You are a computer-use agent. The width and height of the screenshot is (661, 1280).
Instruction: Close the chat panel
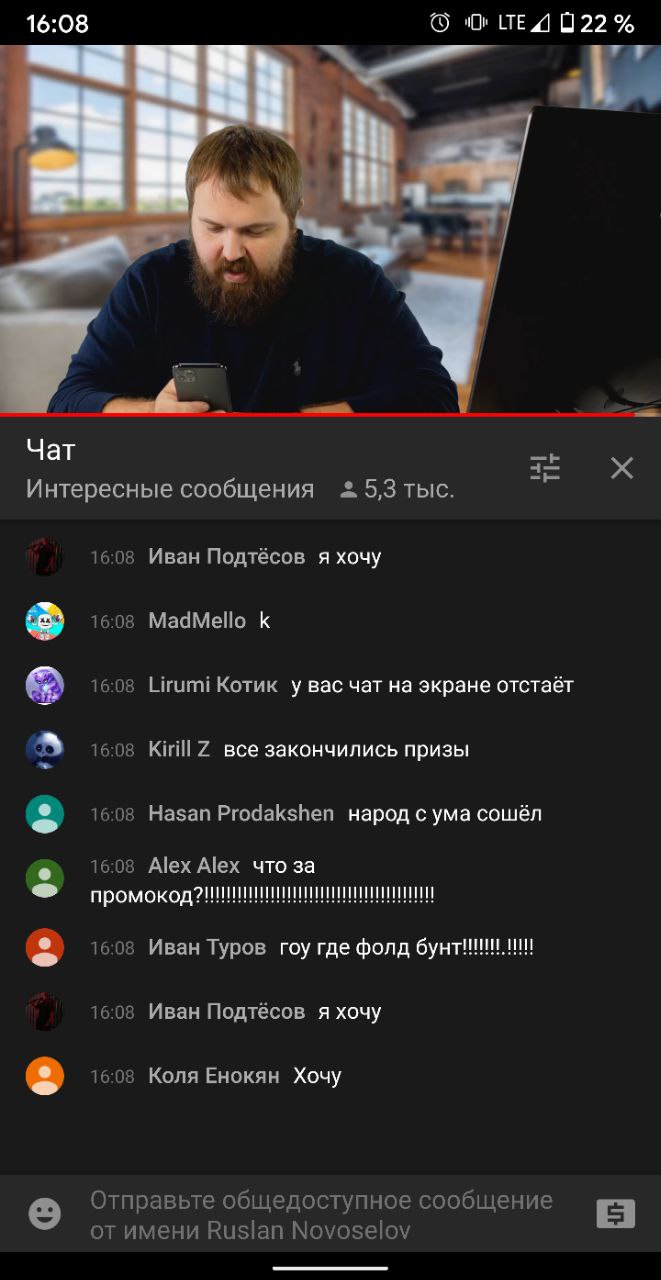point(622,468)
